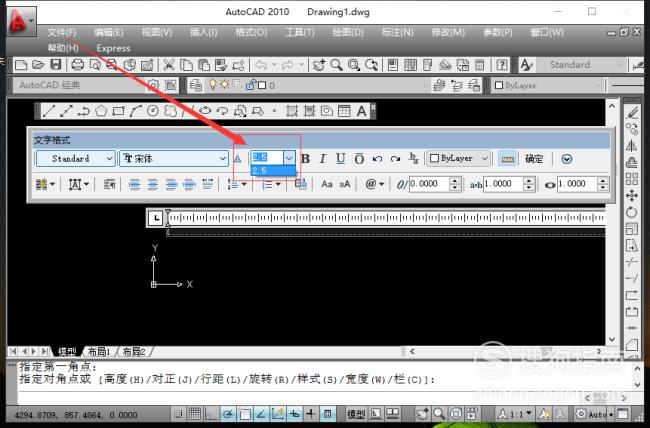Click the Mirror tool in modify toolbar
This screenshot has height=428, width=650.
(631, 146)
